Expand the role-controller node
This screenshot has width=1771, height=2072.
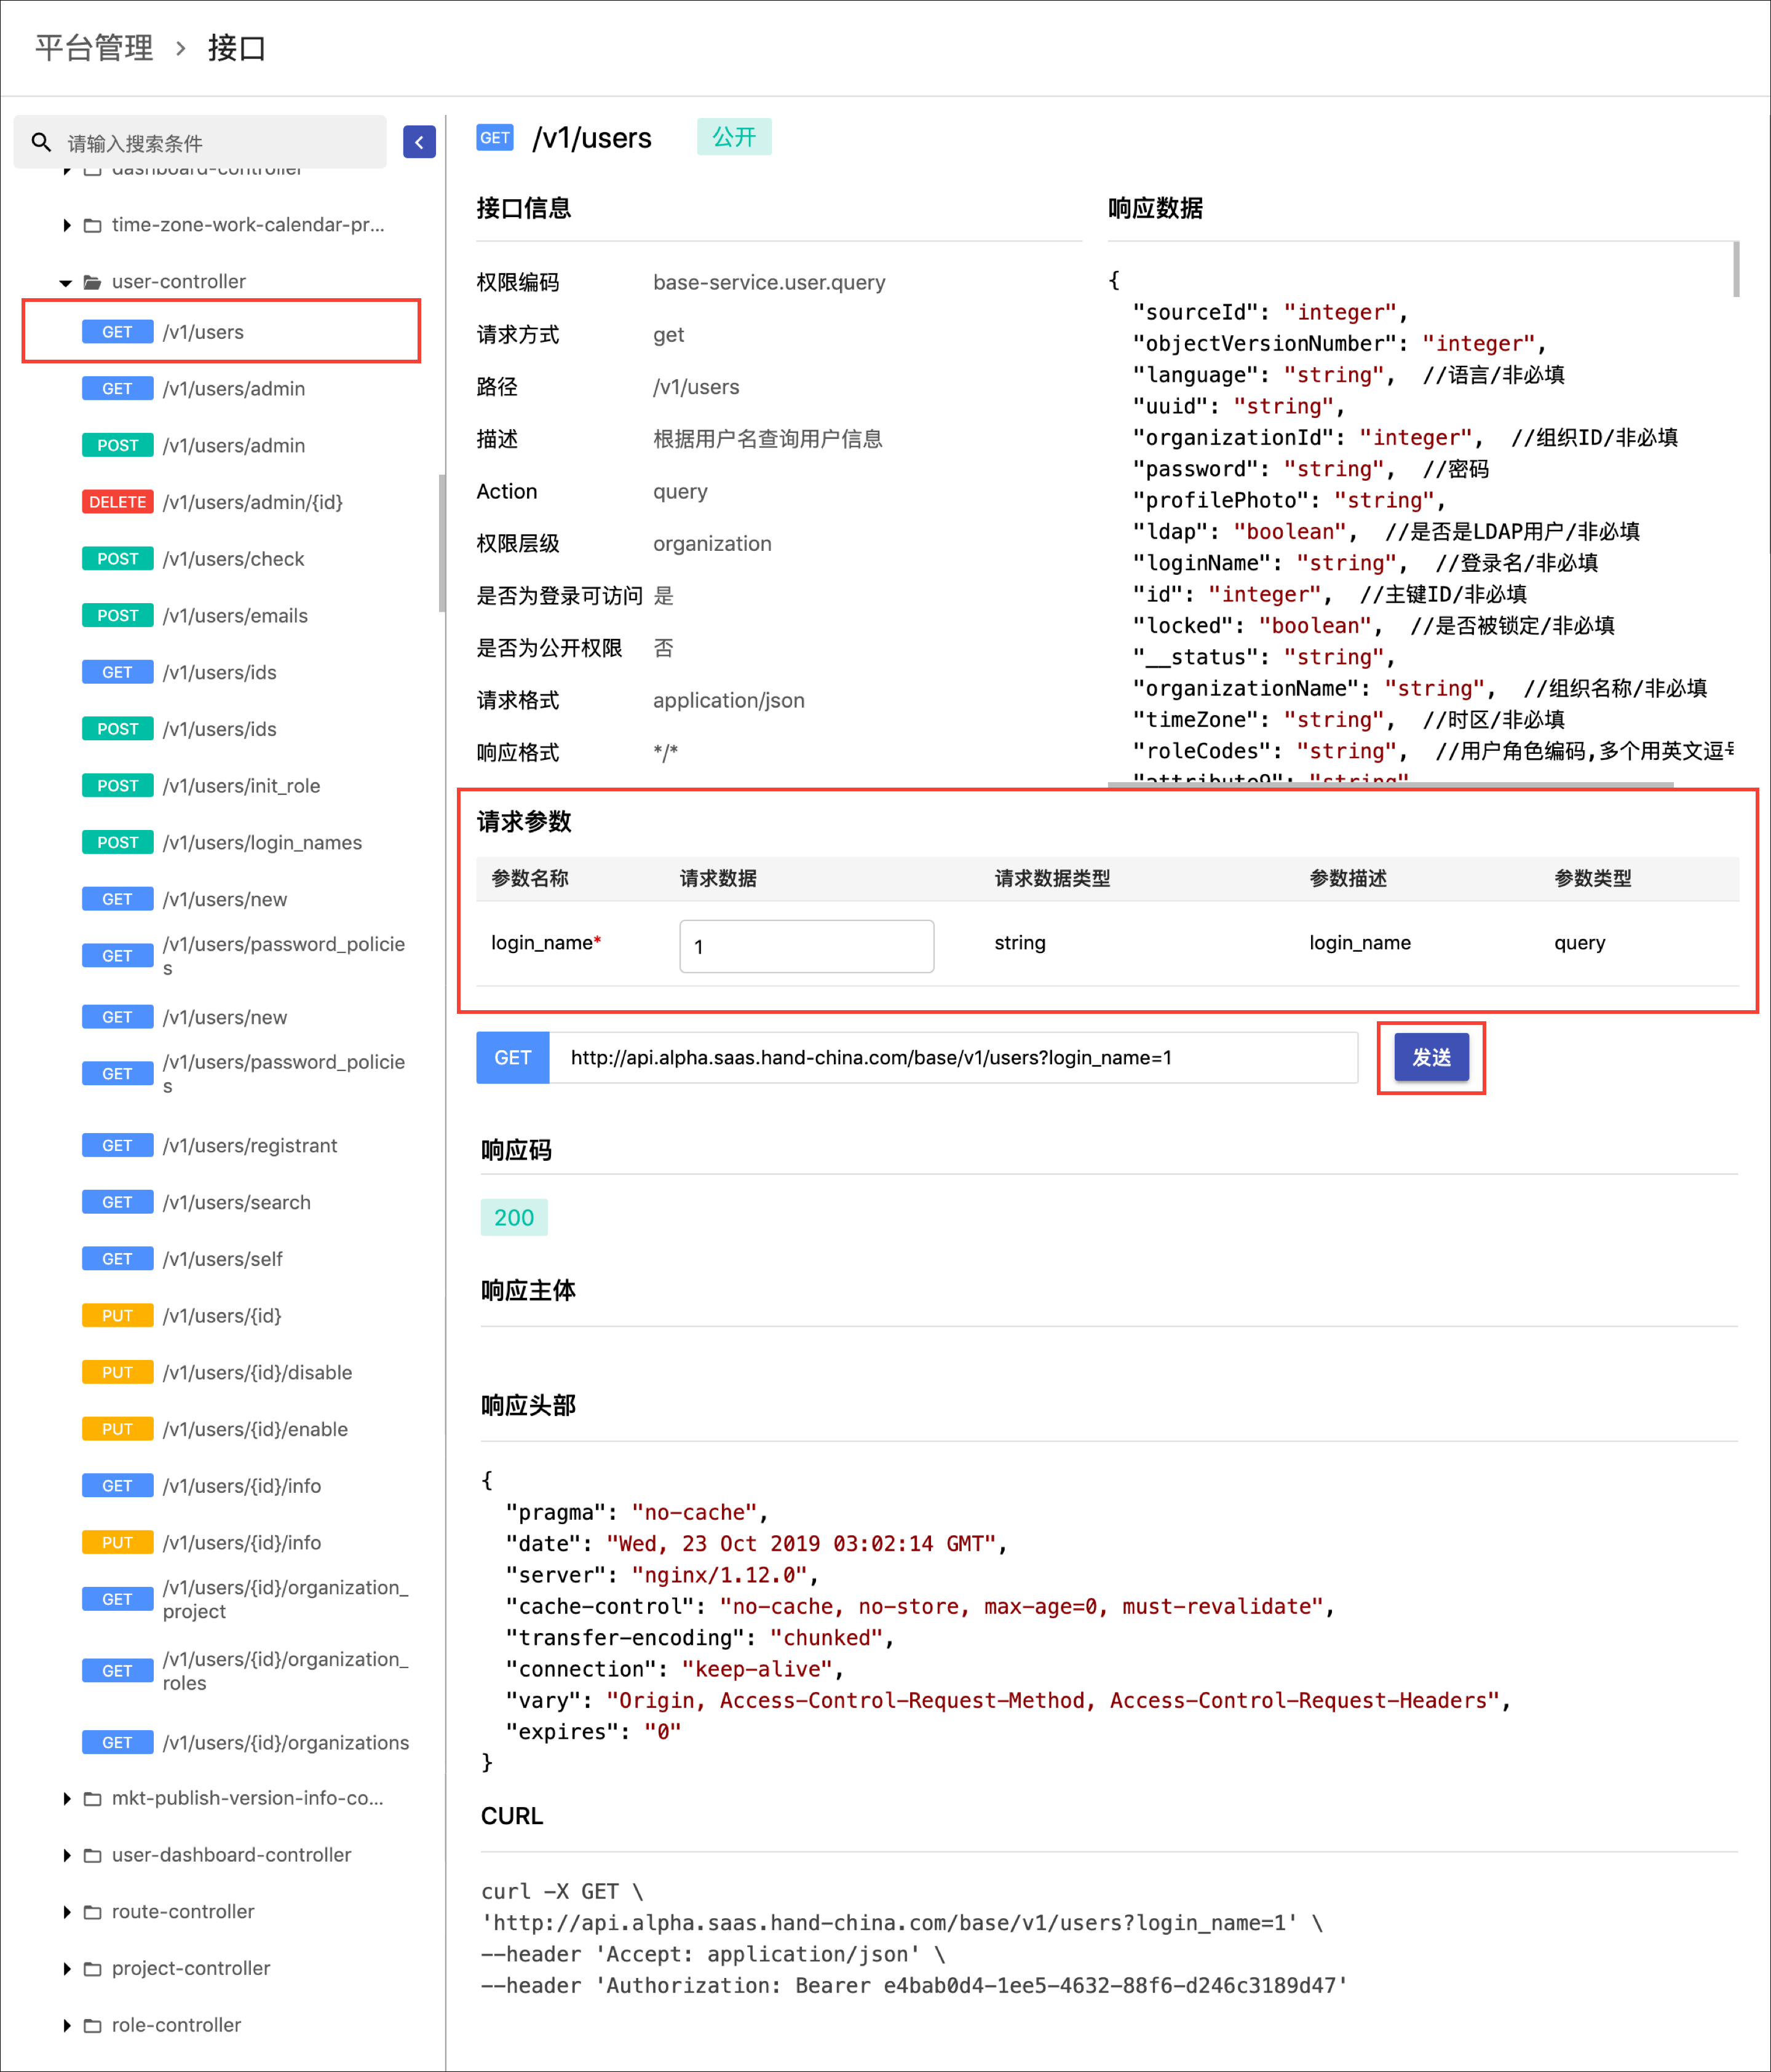(66, 2025)
